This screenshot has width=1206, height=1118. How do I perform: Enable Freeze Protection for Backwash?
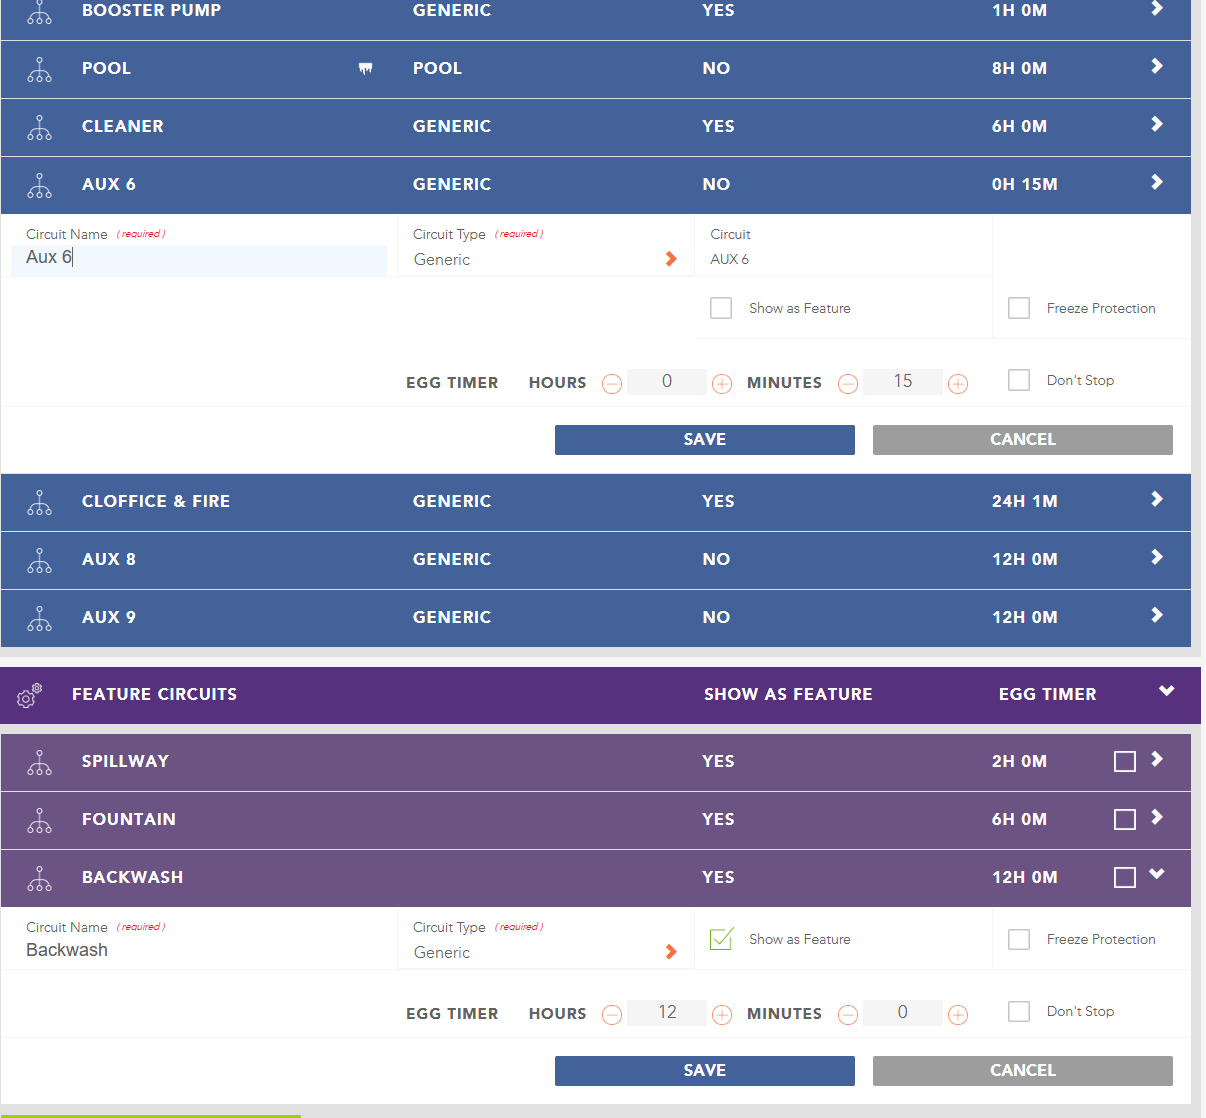[x=1019, y=939]
